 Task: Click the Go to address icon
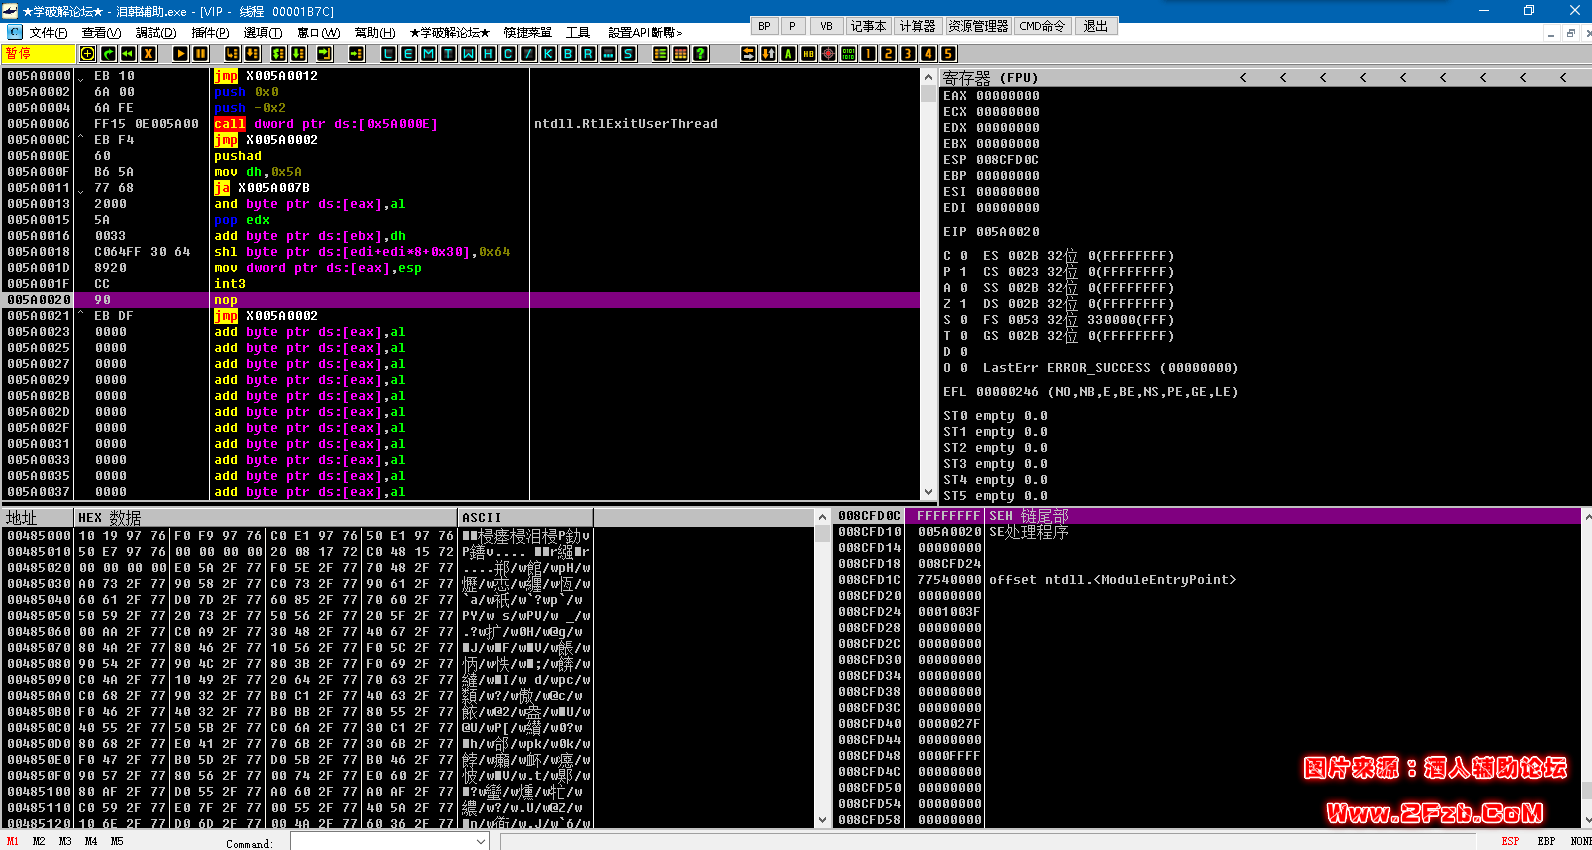tap(356, 54)
